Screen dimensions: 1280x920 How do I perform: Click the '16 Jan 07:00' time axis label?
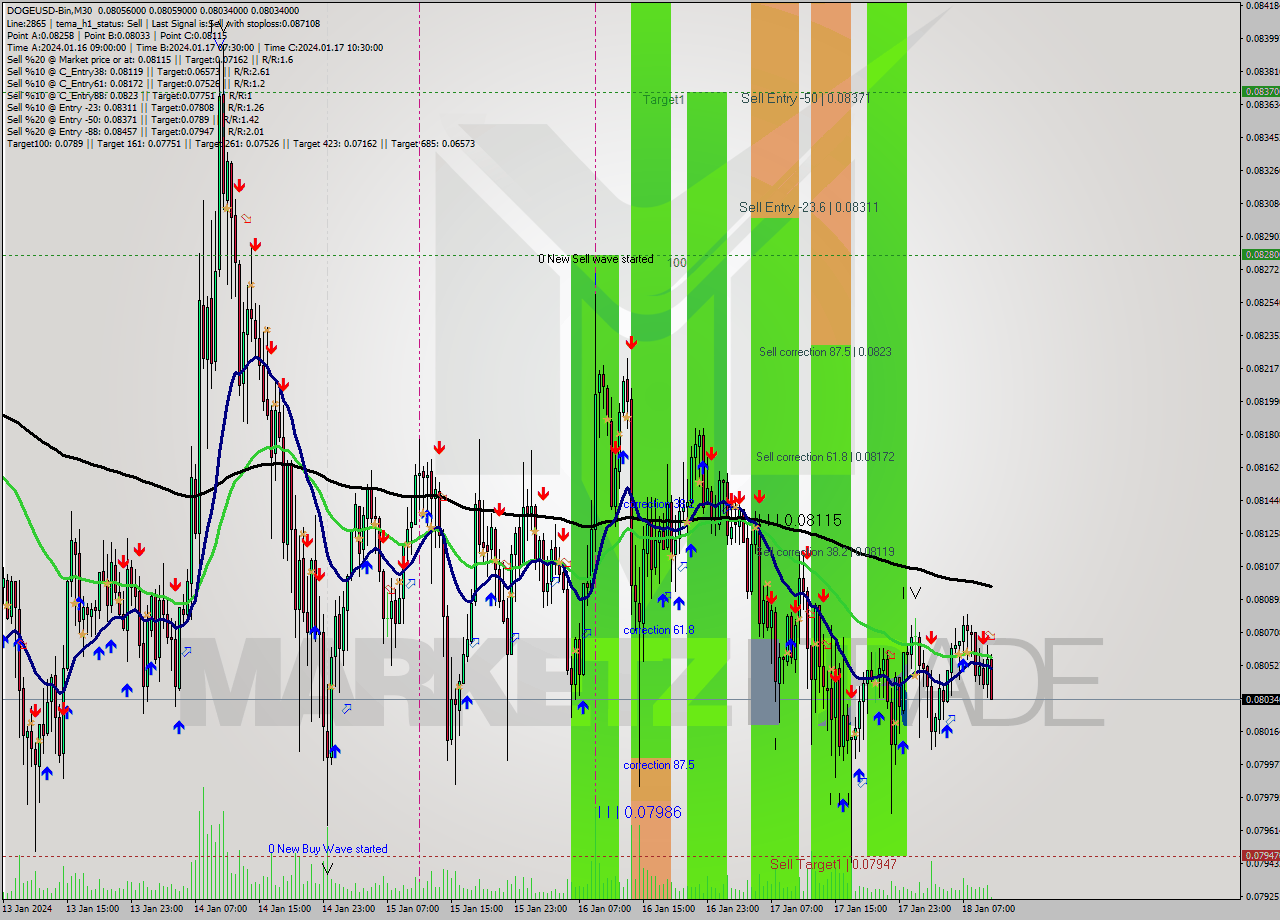click(x=604, y=909)
